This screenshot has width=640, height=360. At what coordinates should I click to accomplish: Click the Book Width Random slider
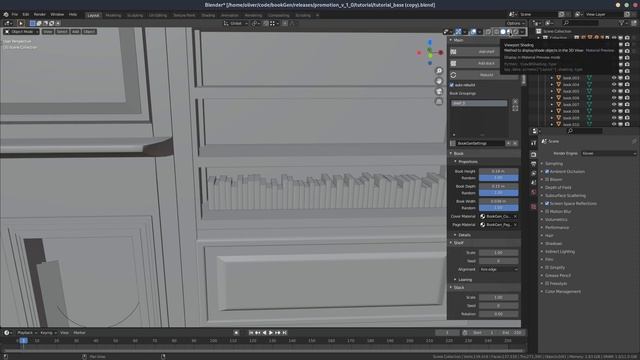pyautogui.click(x=498, y=208)
